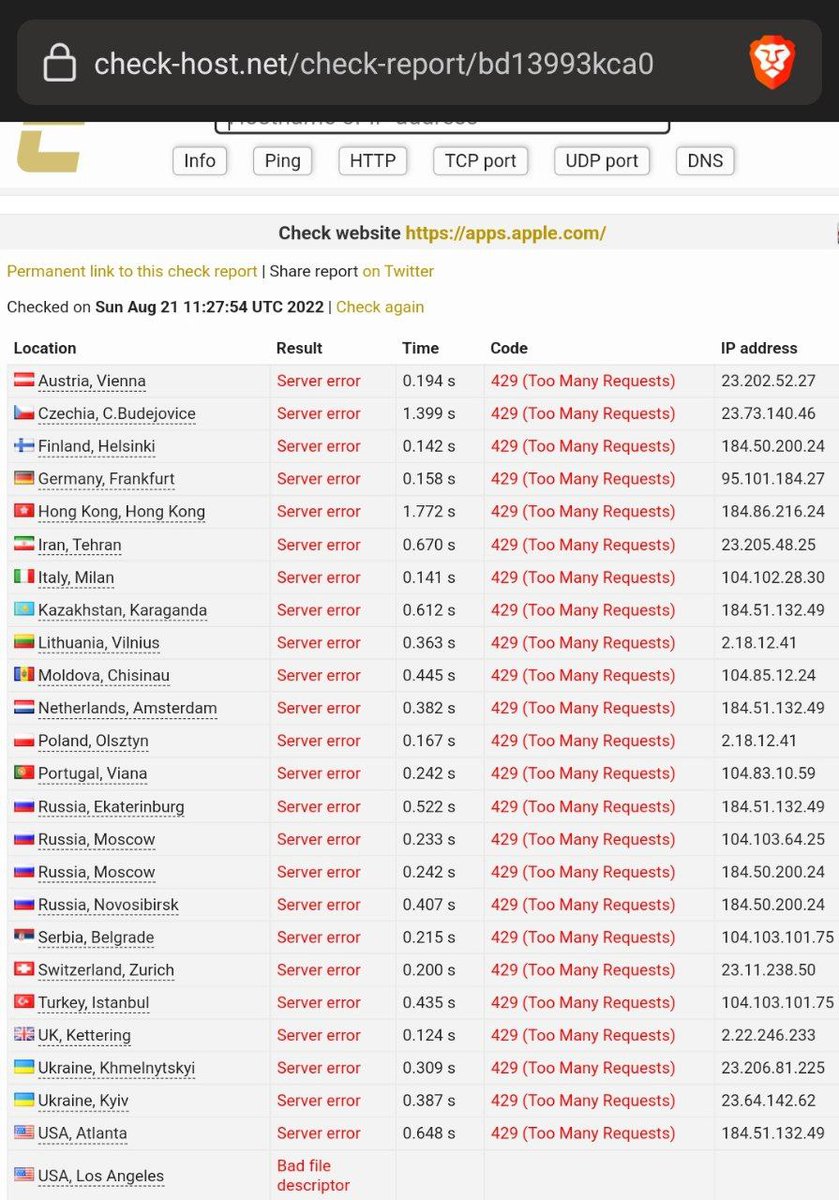The width and height of the screenshot is (839, 1200).
Task: Open Finland, Helsinki location
Action: click(x=97, y=446)
